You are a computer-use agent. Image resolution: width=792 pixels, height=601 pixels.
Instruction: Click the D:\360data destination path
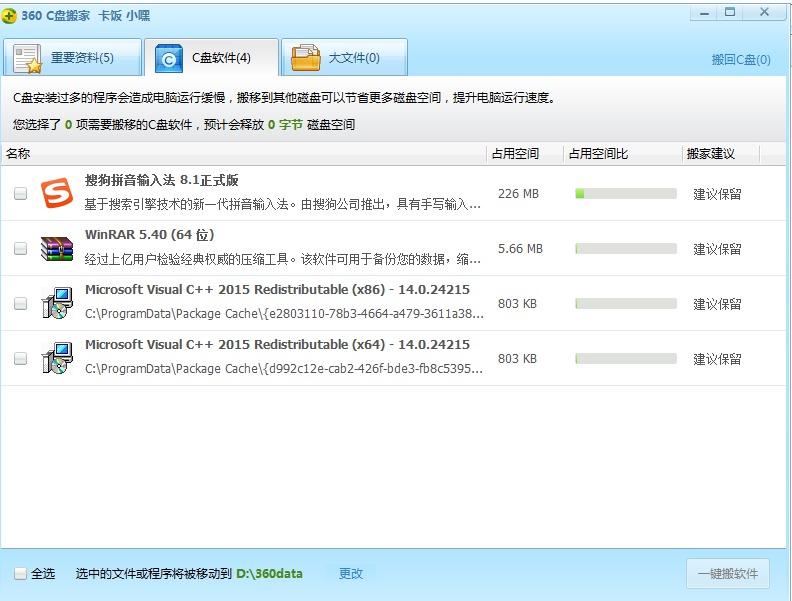(269, 574)
